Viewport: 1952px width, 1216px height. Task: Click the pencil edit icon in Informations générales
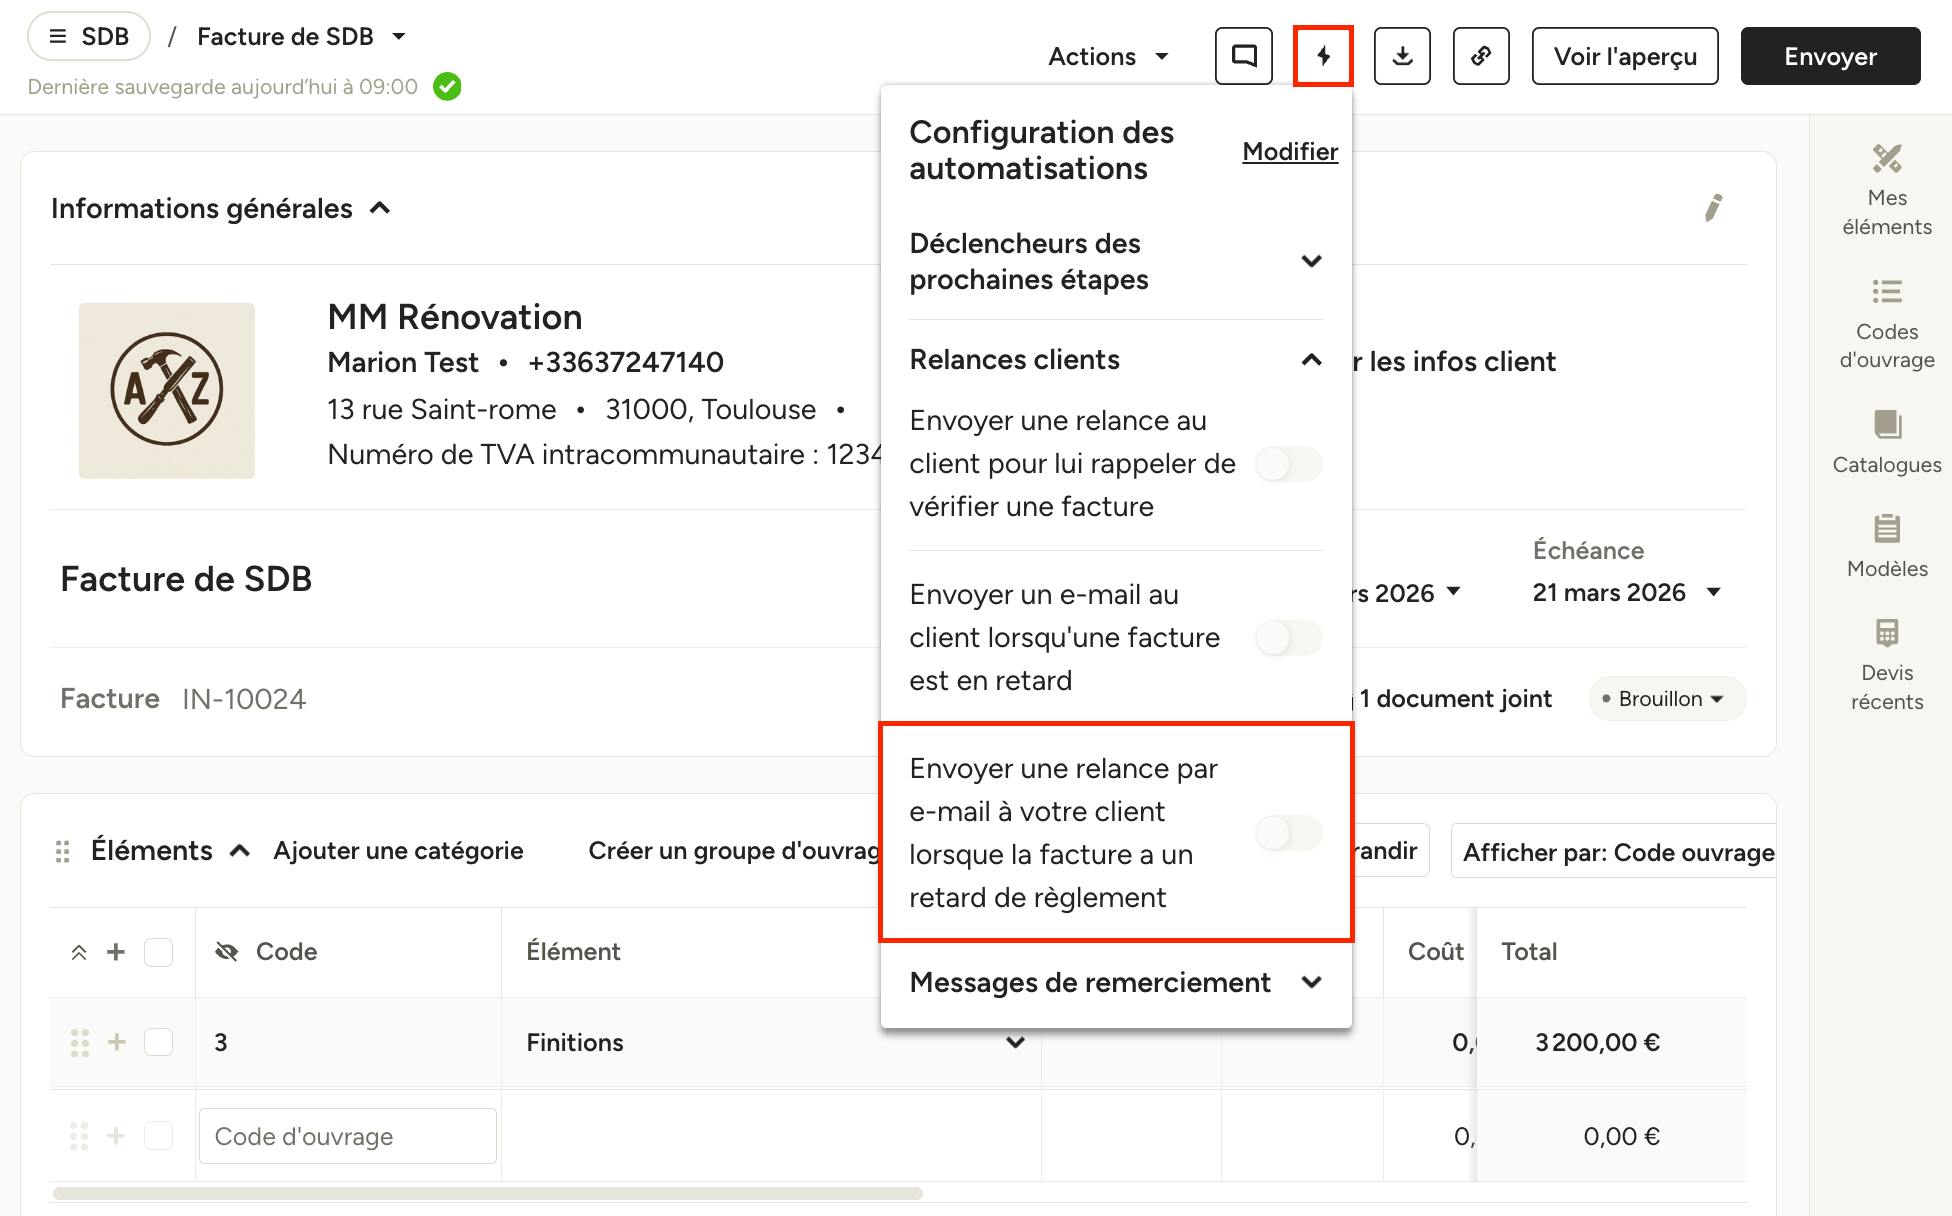(1713, 208)
